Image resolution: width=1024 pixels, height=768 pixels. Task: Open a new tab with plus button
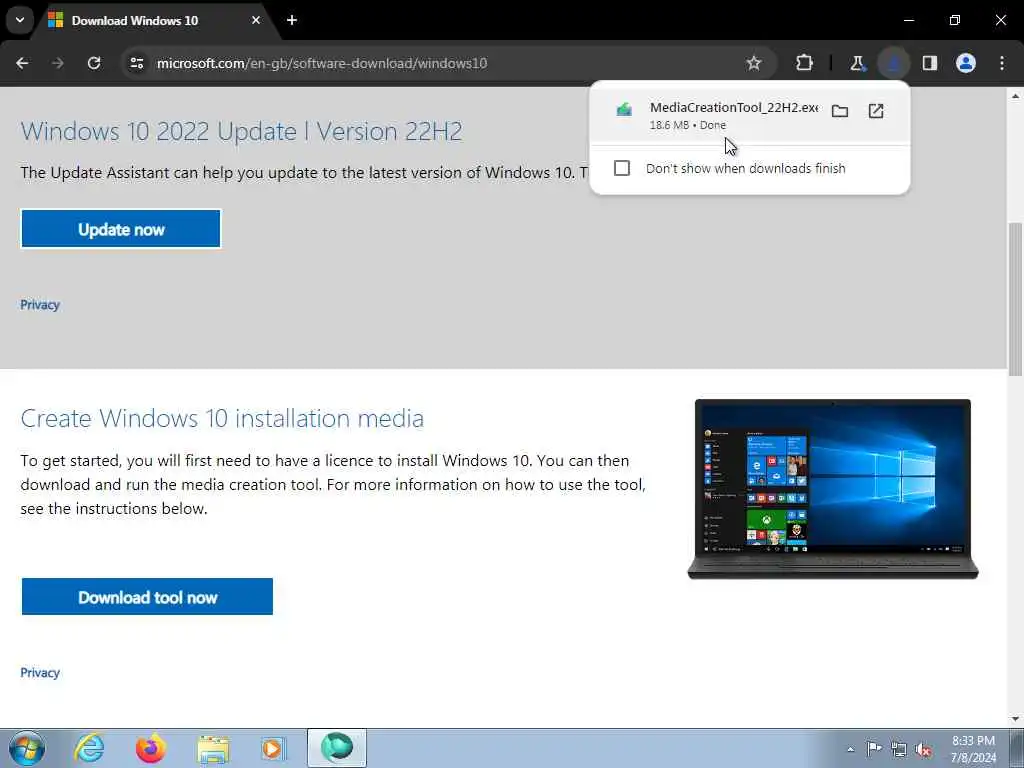point(292,20)
